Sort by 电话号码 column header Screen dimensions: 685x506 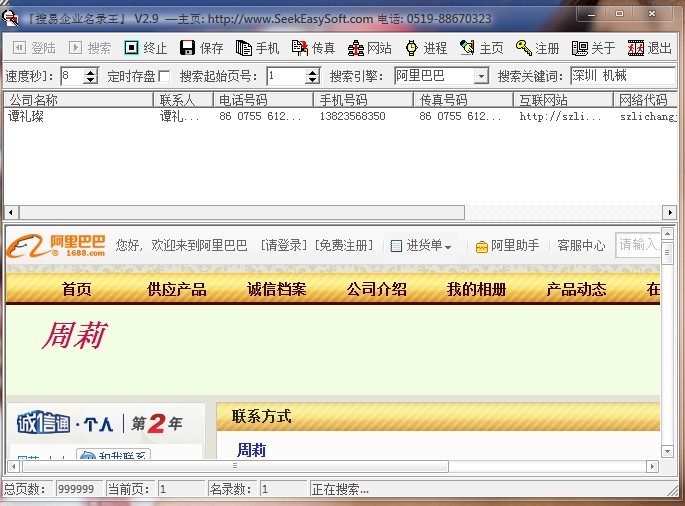tap(263, 100)
